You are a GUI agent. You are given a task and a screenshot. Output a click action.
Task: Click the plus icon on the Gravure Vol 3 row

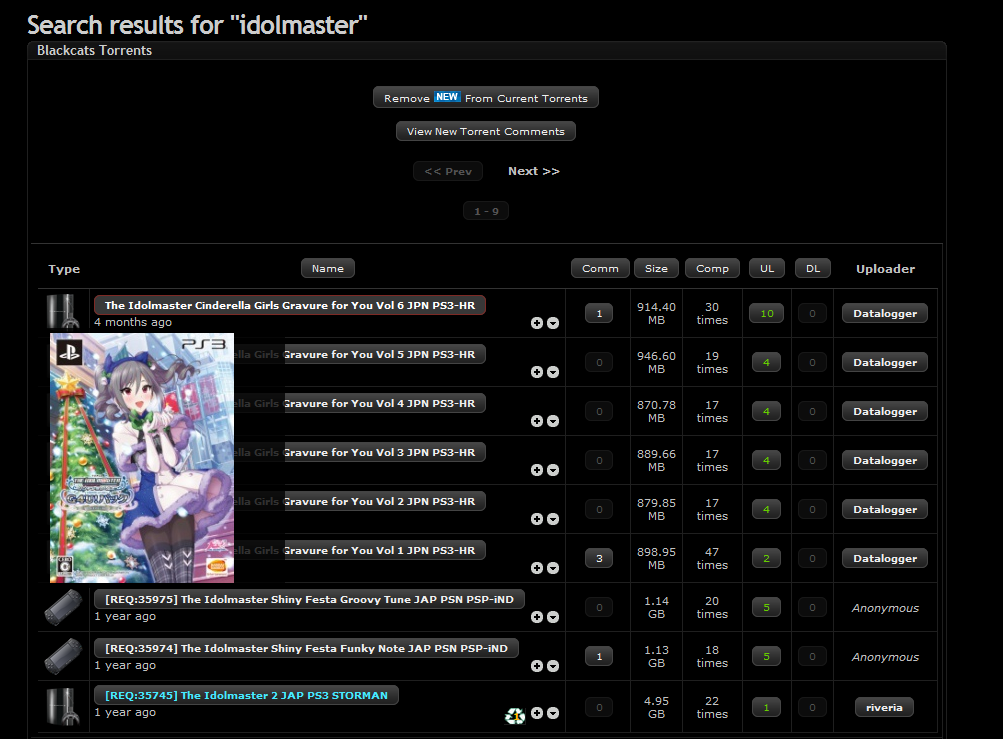pos(537,470)
